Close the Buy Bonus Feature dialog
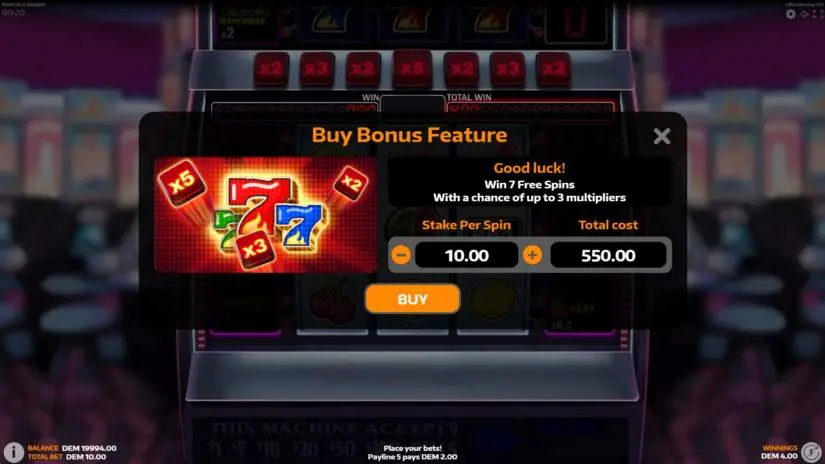Screen dimensions: 825x464 coord(662,136)
